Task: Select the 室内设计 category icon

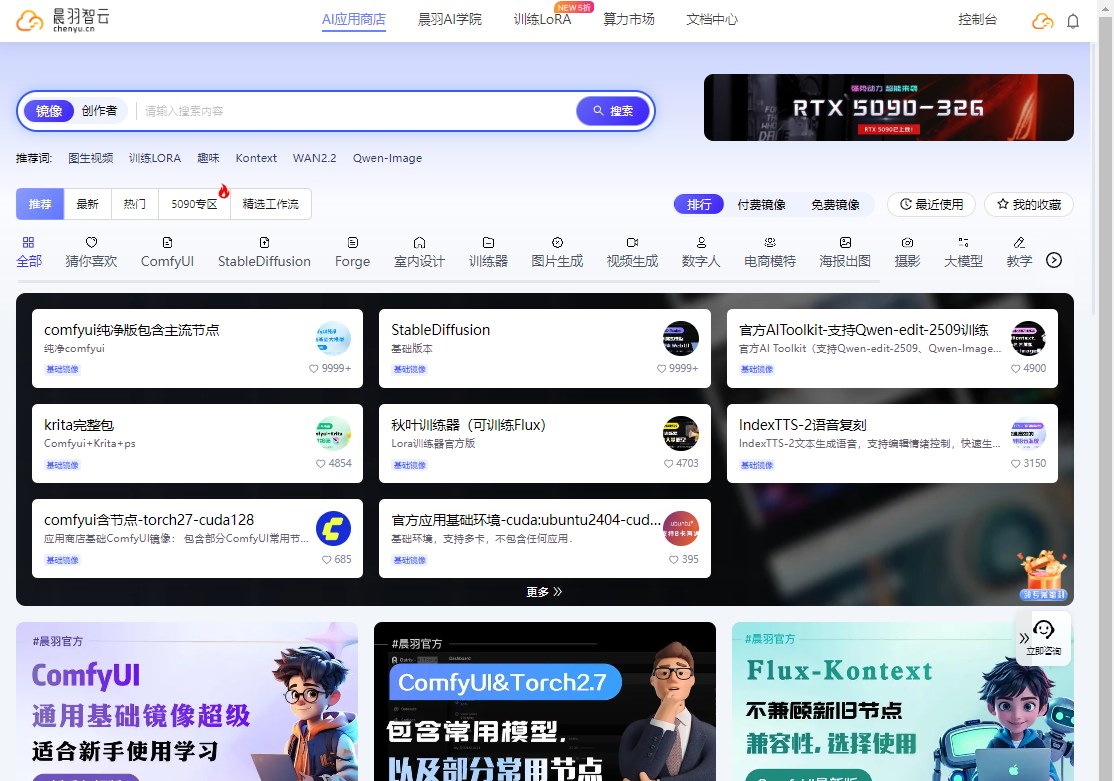Action: click(x=419, y=242)
